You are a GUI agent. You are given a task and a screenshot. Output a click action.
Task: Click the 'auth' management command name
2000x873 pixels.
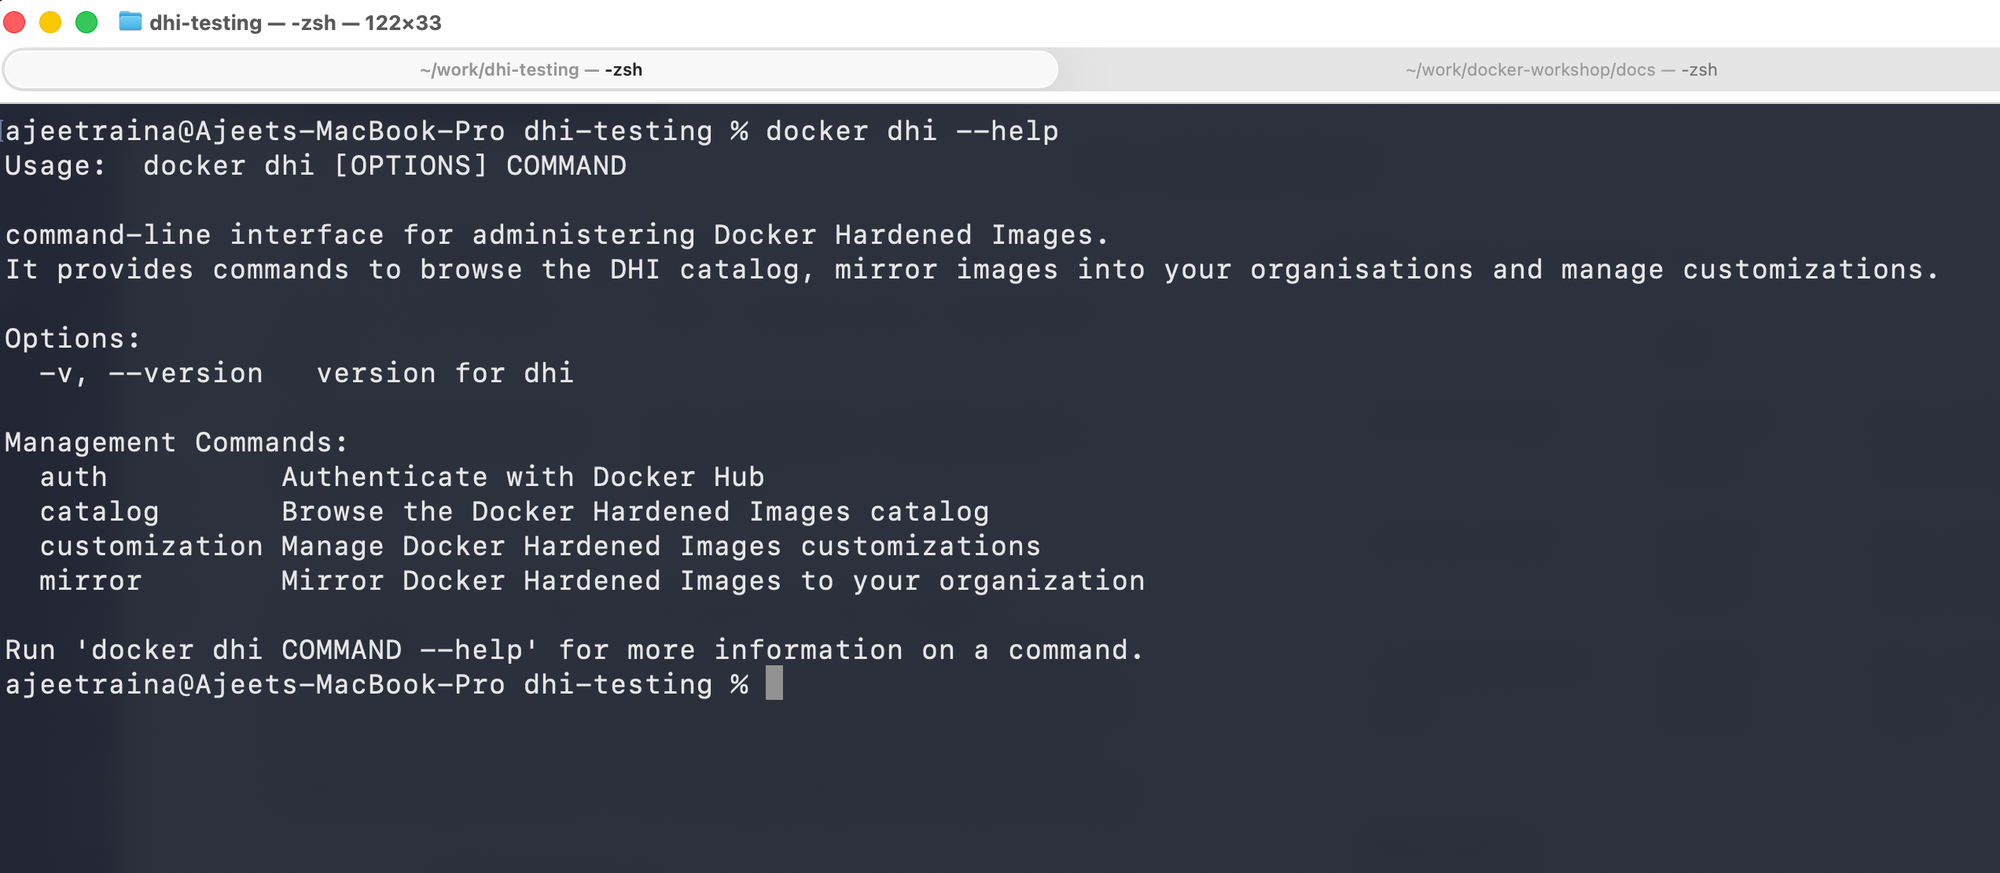73,477
